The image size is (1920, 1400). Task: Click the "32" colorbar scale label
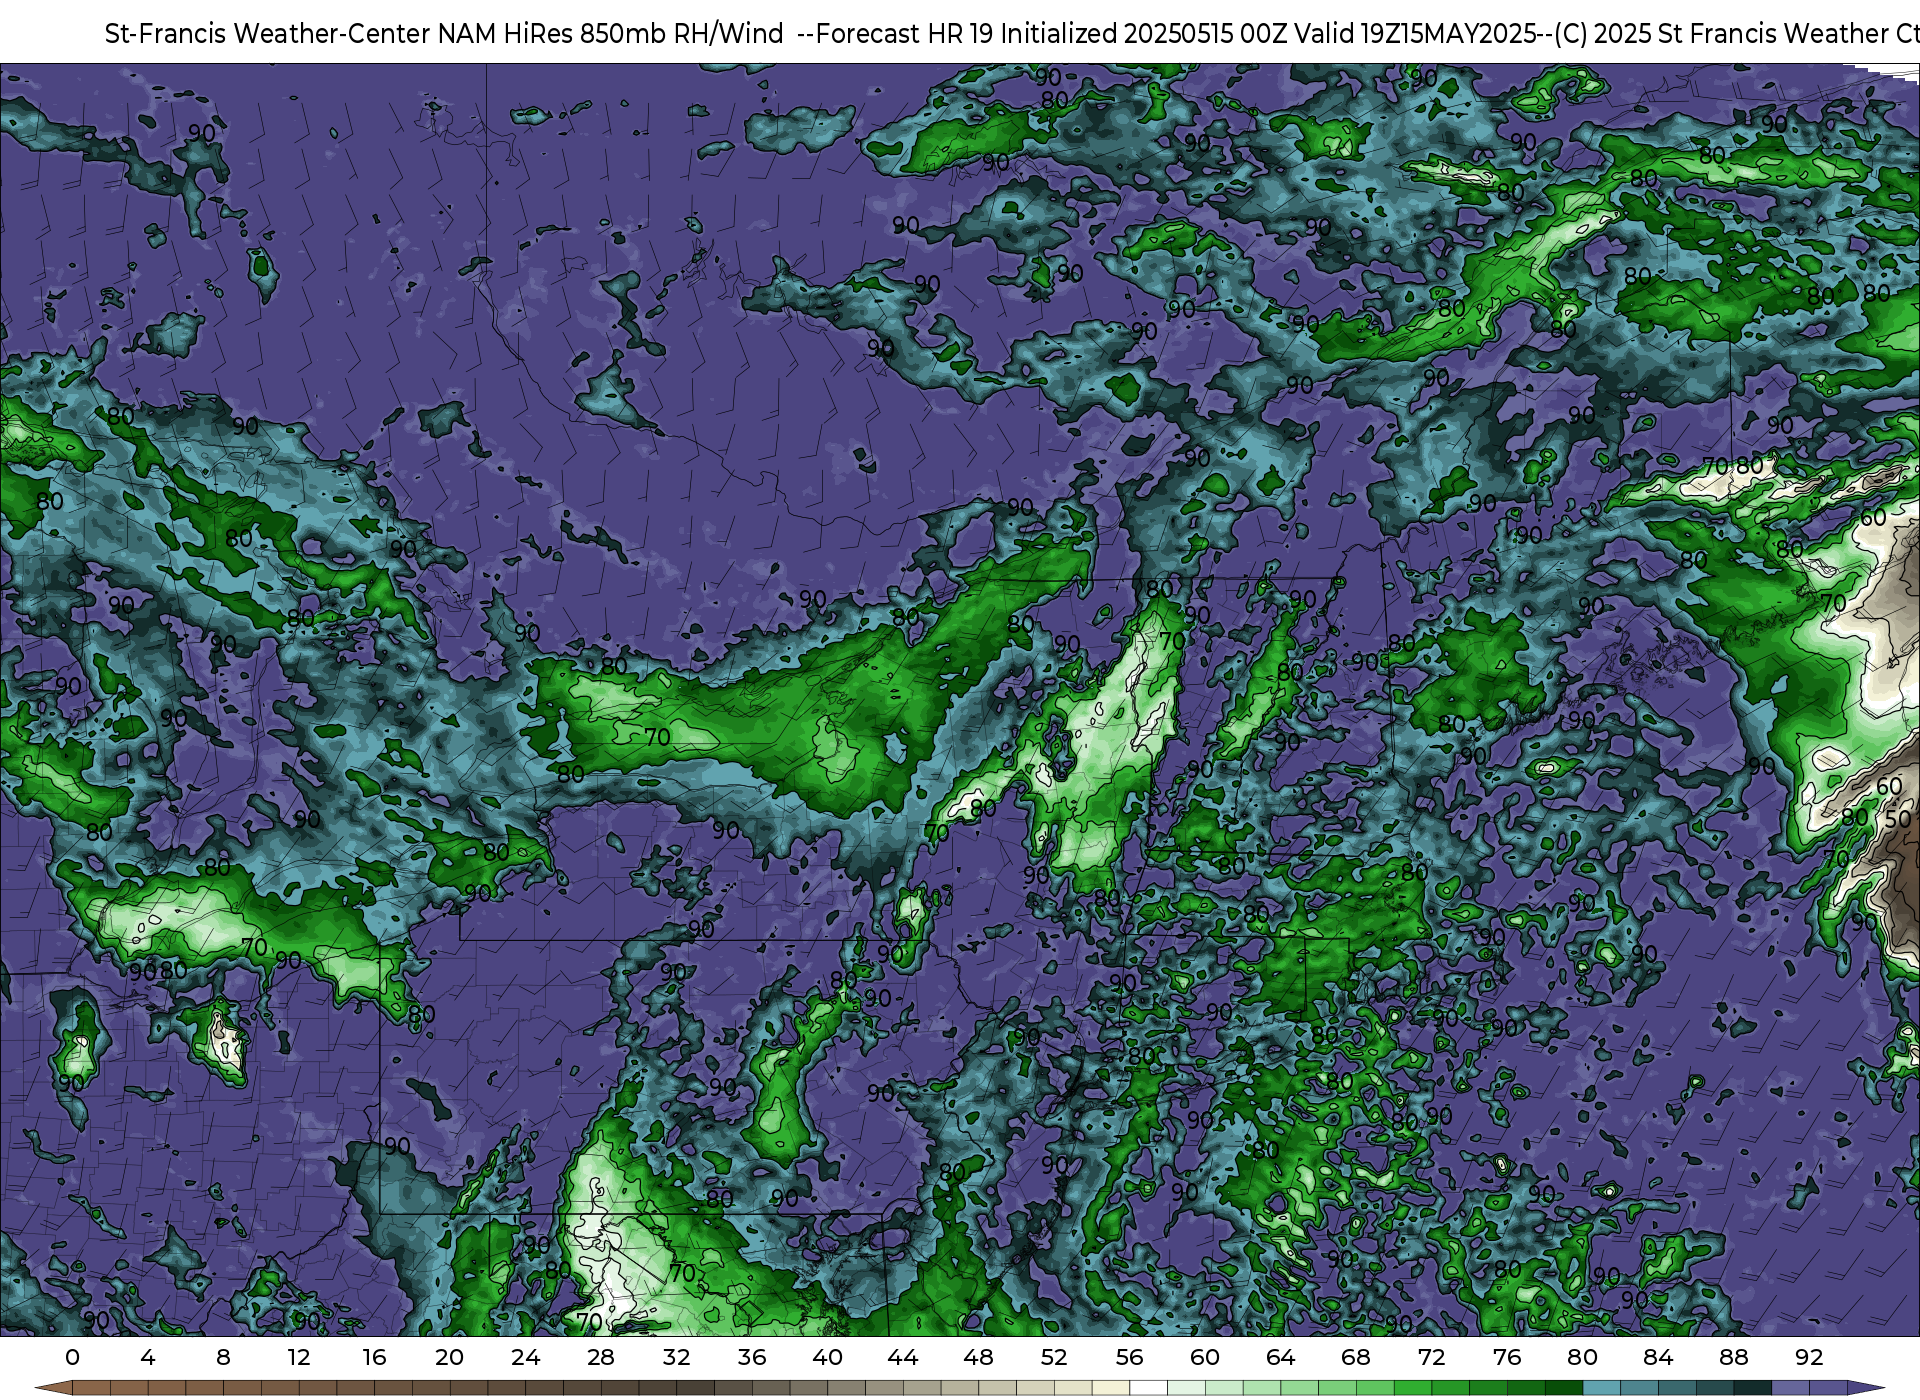tap(676, 1357)
